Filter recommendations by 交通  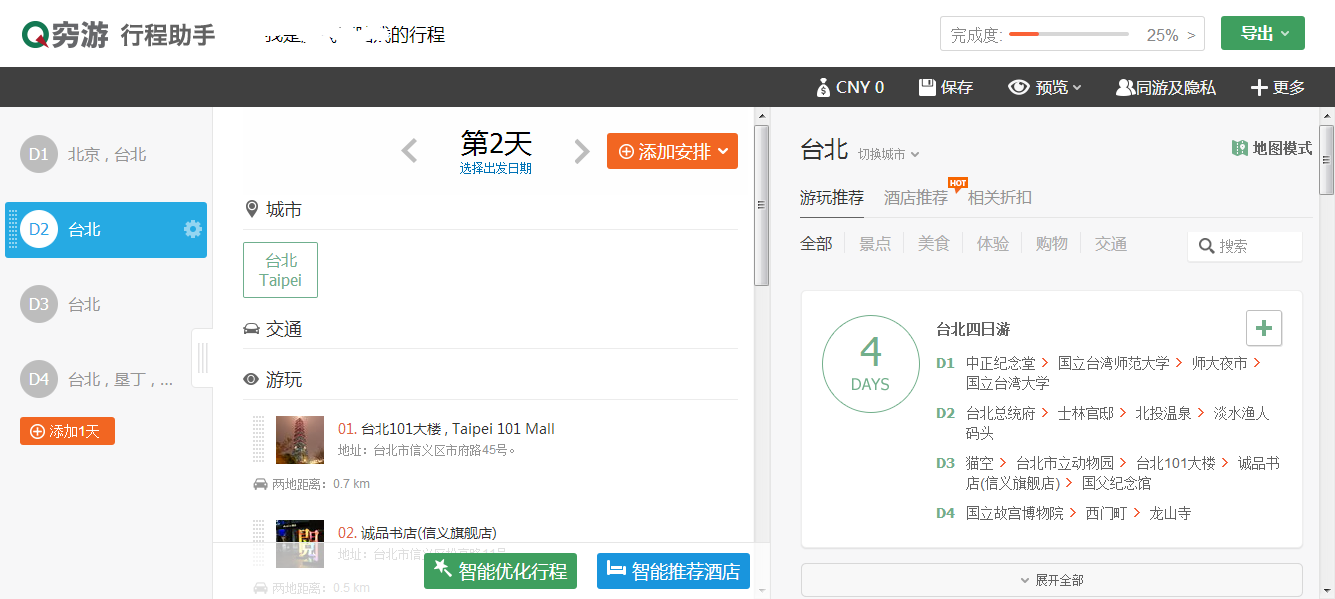pos(1111,244)
